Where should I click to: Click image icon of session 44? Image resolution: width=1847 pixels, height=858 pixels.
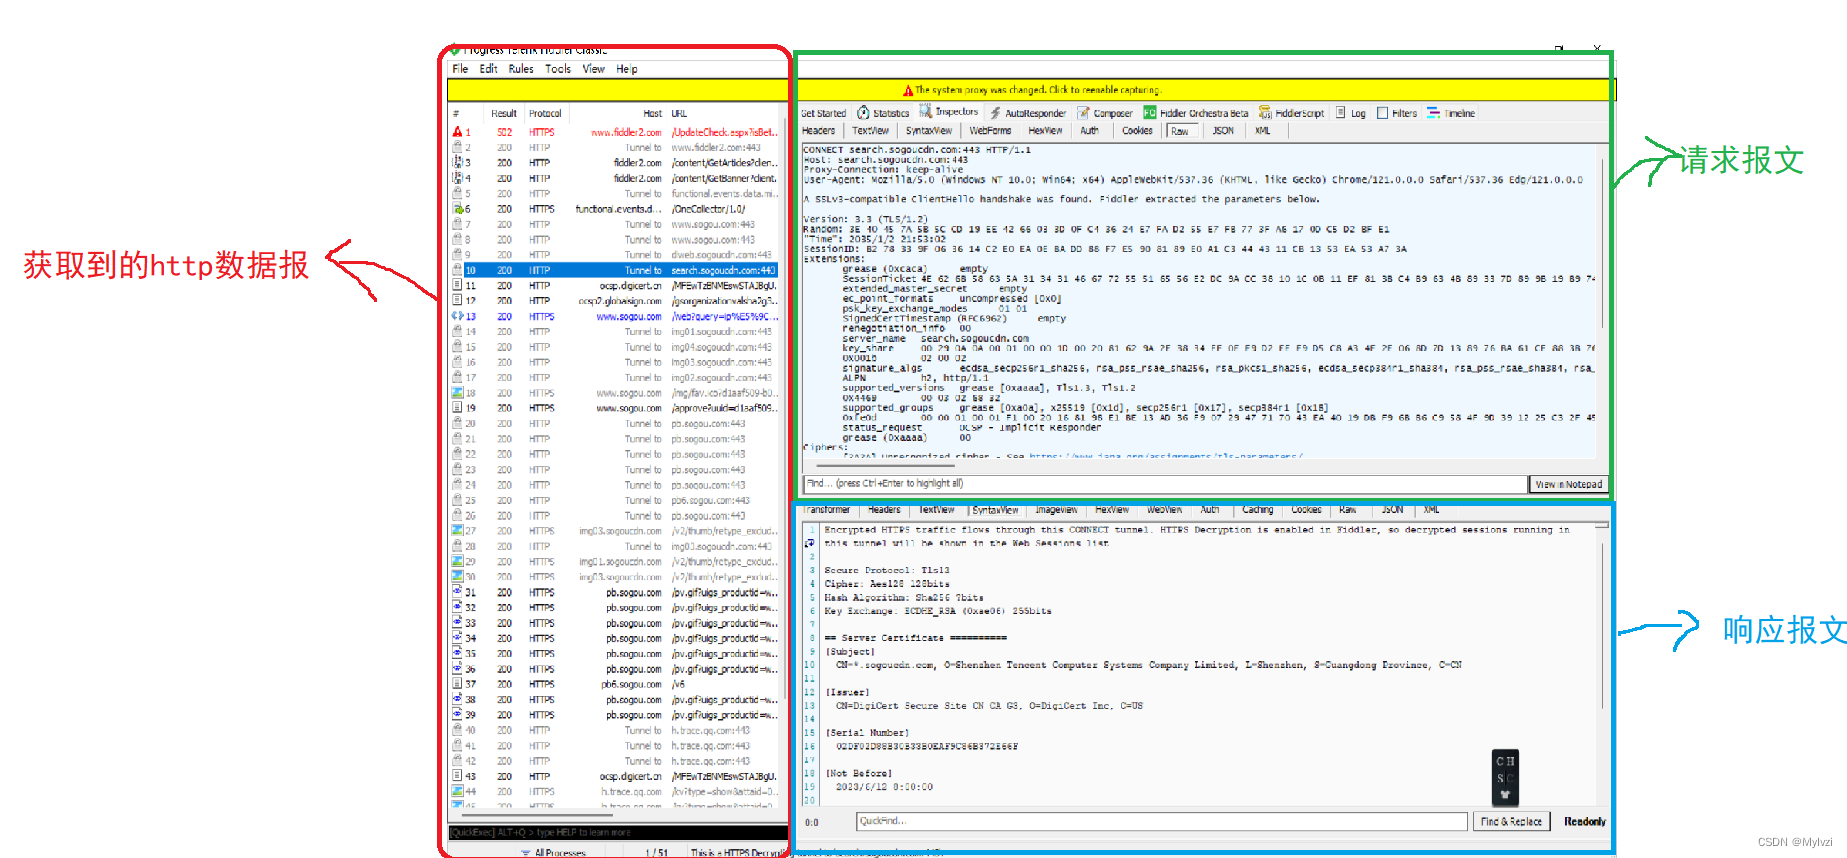click(x=458, y=791)
